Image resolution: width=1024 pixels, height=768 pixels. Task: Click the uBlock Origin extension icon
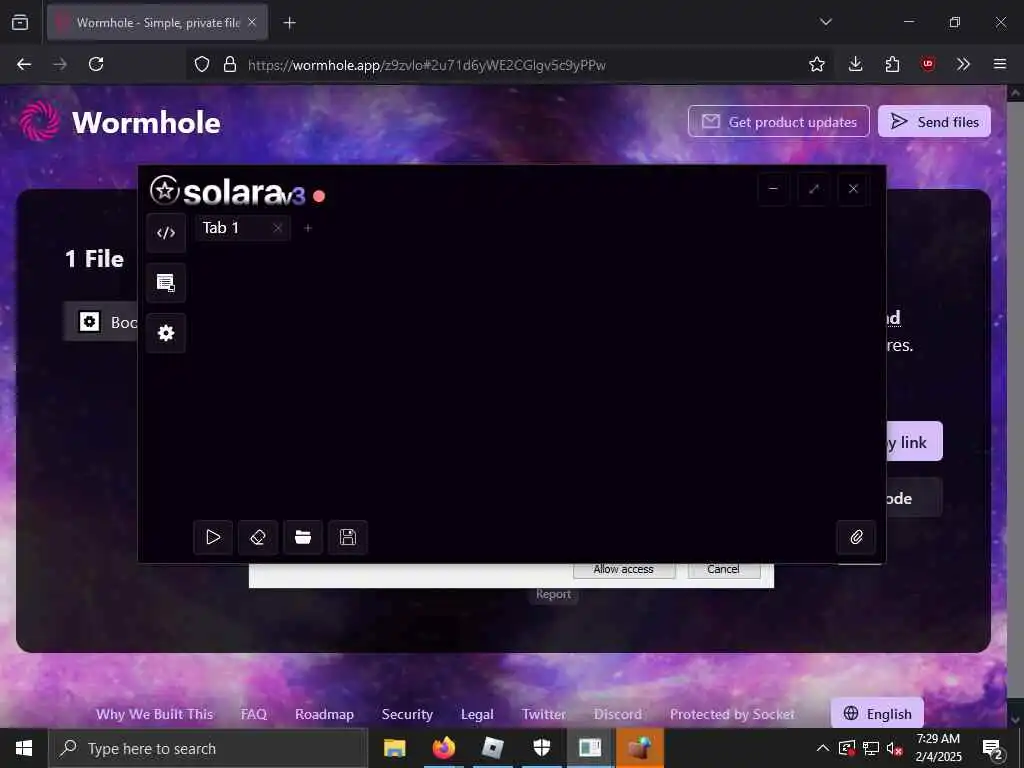pos(928,64)
